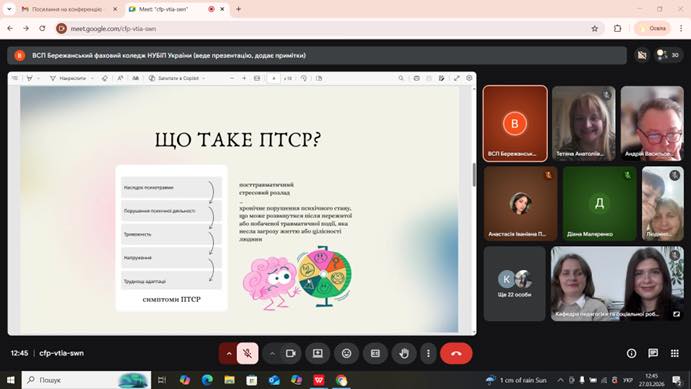This screenshot has height=389, width=691.
Task: Enter full screen in PDF viewer
Action: pos(457,78)
